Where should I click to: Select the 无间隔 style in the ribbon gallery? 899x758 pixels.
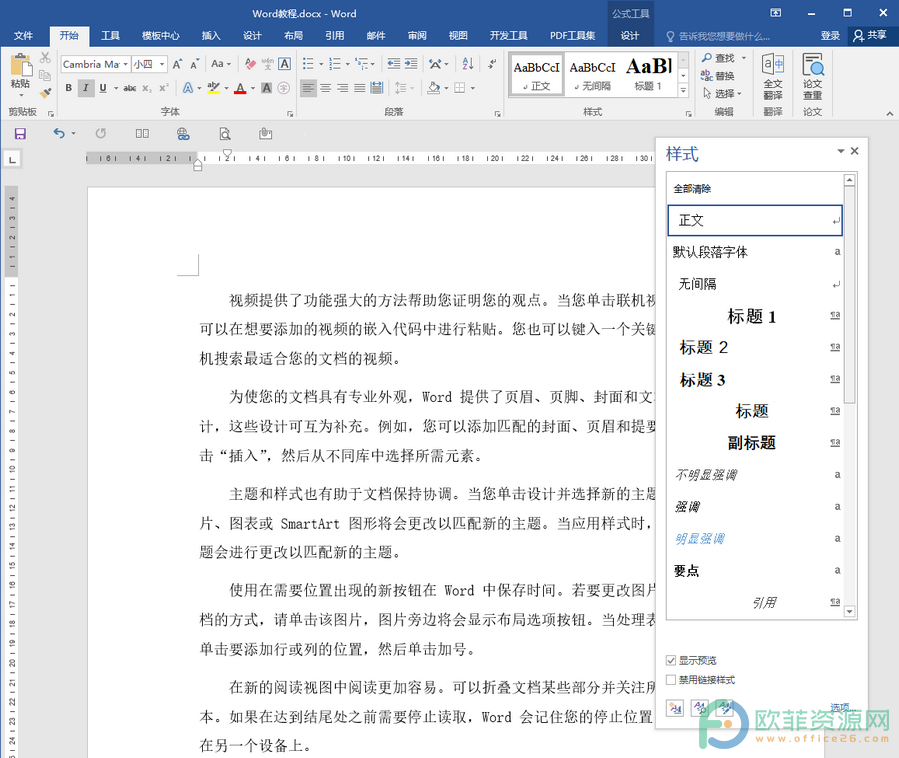click(593, 75)
